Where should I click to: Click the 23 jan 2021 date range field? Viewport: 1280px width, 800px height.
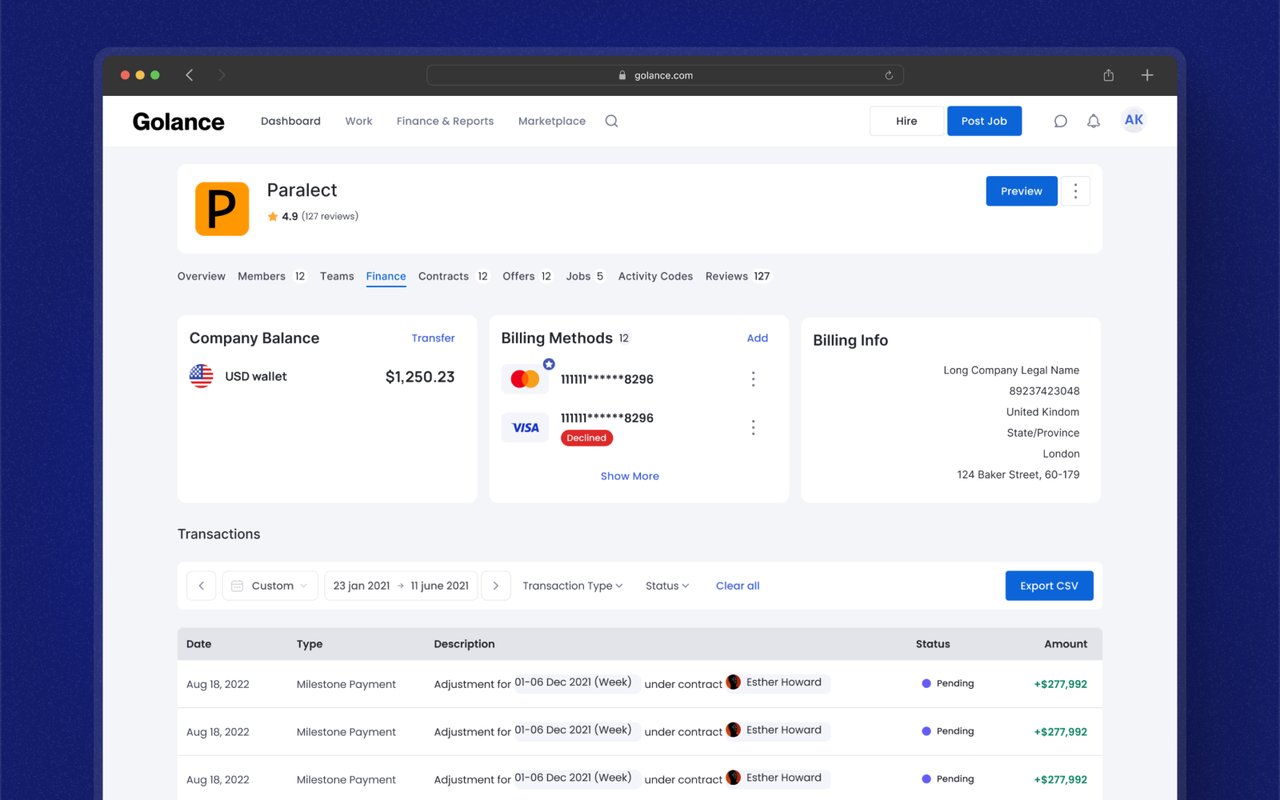(x=401, y=586)
